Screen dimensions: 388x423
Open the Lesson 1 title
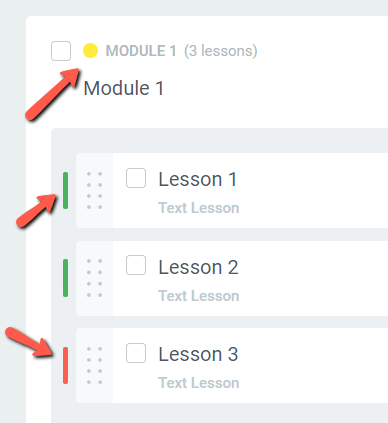pyautogui.click(x=198, y=179)
